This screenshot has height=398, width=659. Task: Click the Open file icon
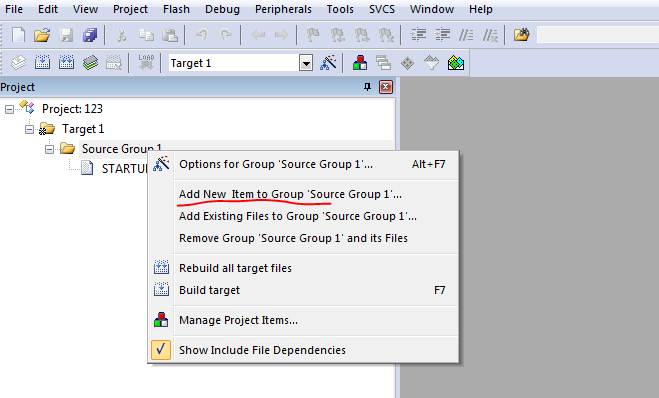coord(42,35)
